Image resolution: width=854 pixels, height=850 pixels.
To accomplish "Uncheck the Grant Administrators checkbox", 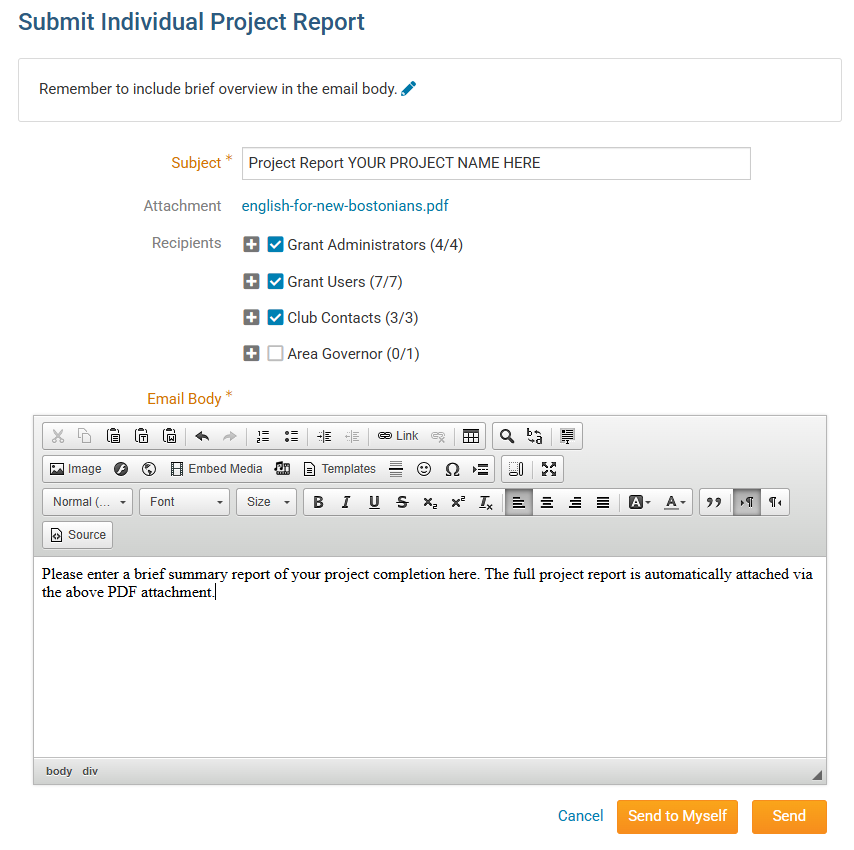I will (276, 245).
